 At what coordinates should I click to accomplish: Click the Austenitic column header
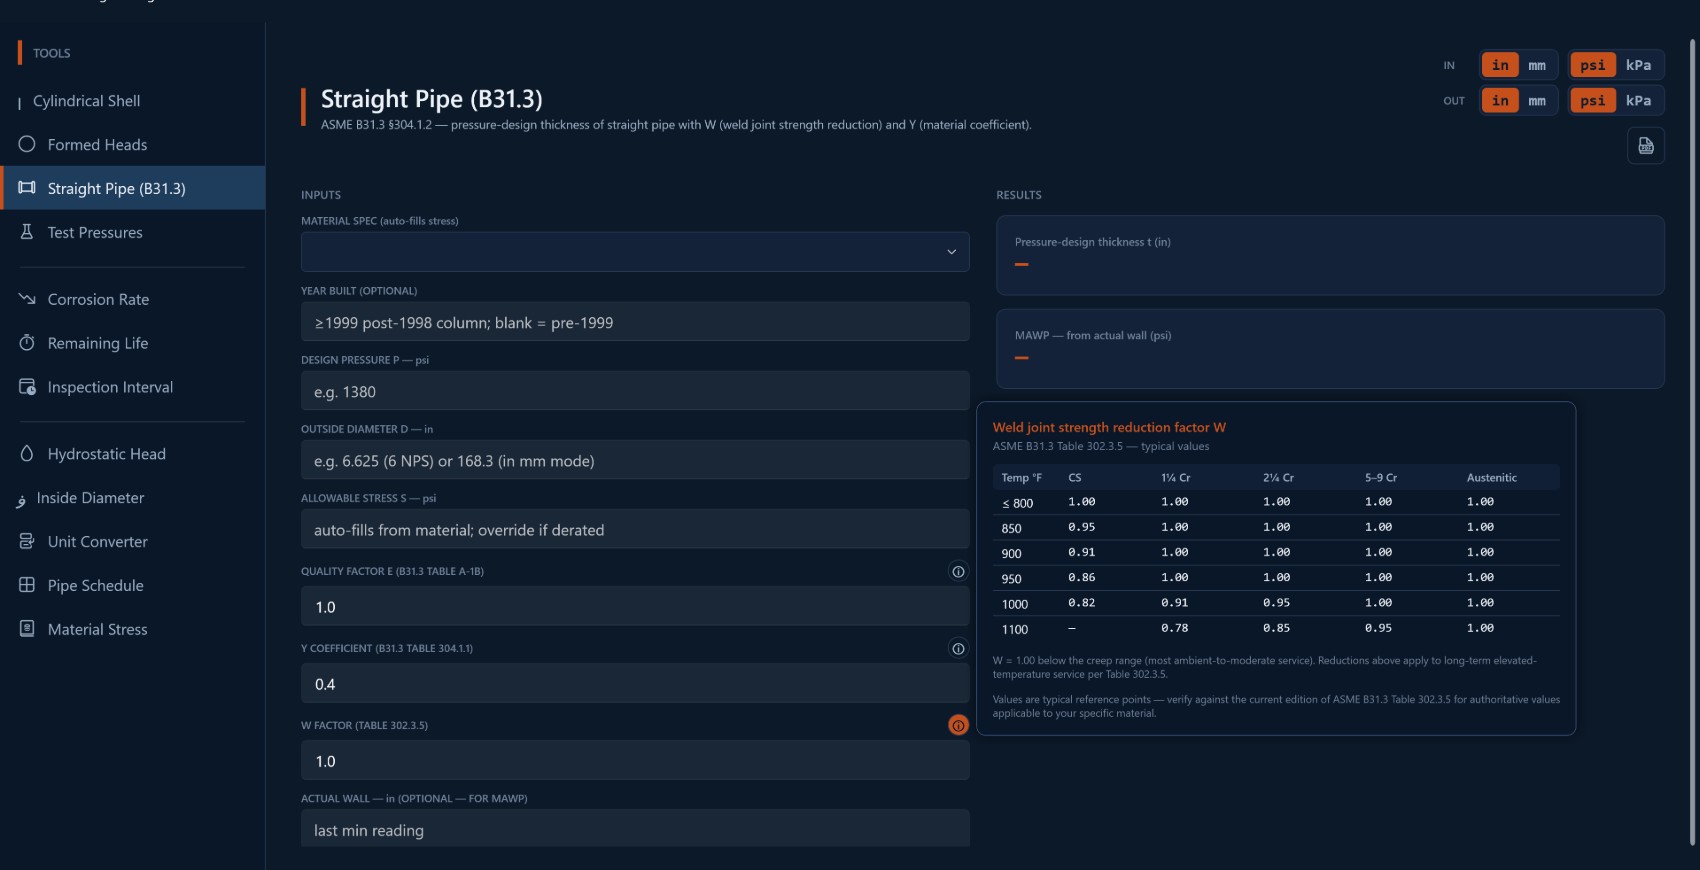pos(1491,477)
